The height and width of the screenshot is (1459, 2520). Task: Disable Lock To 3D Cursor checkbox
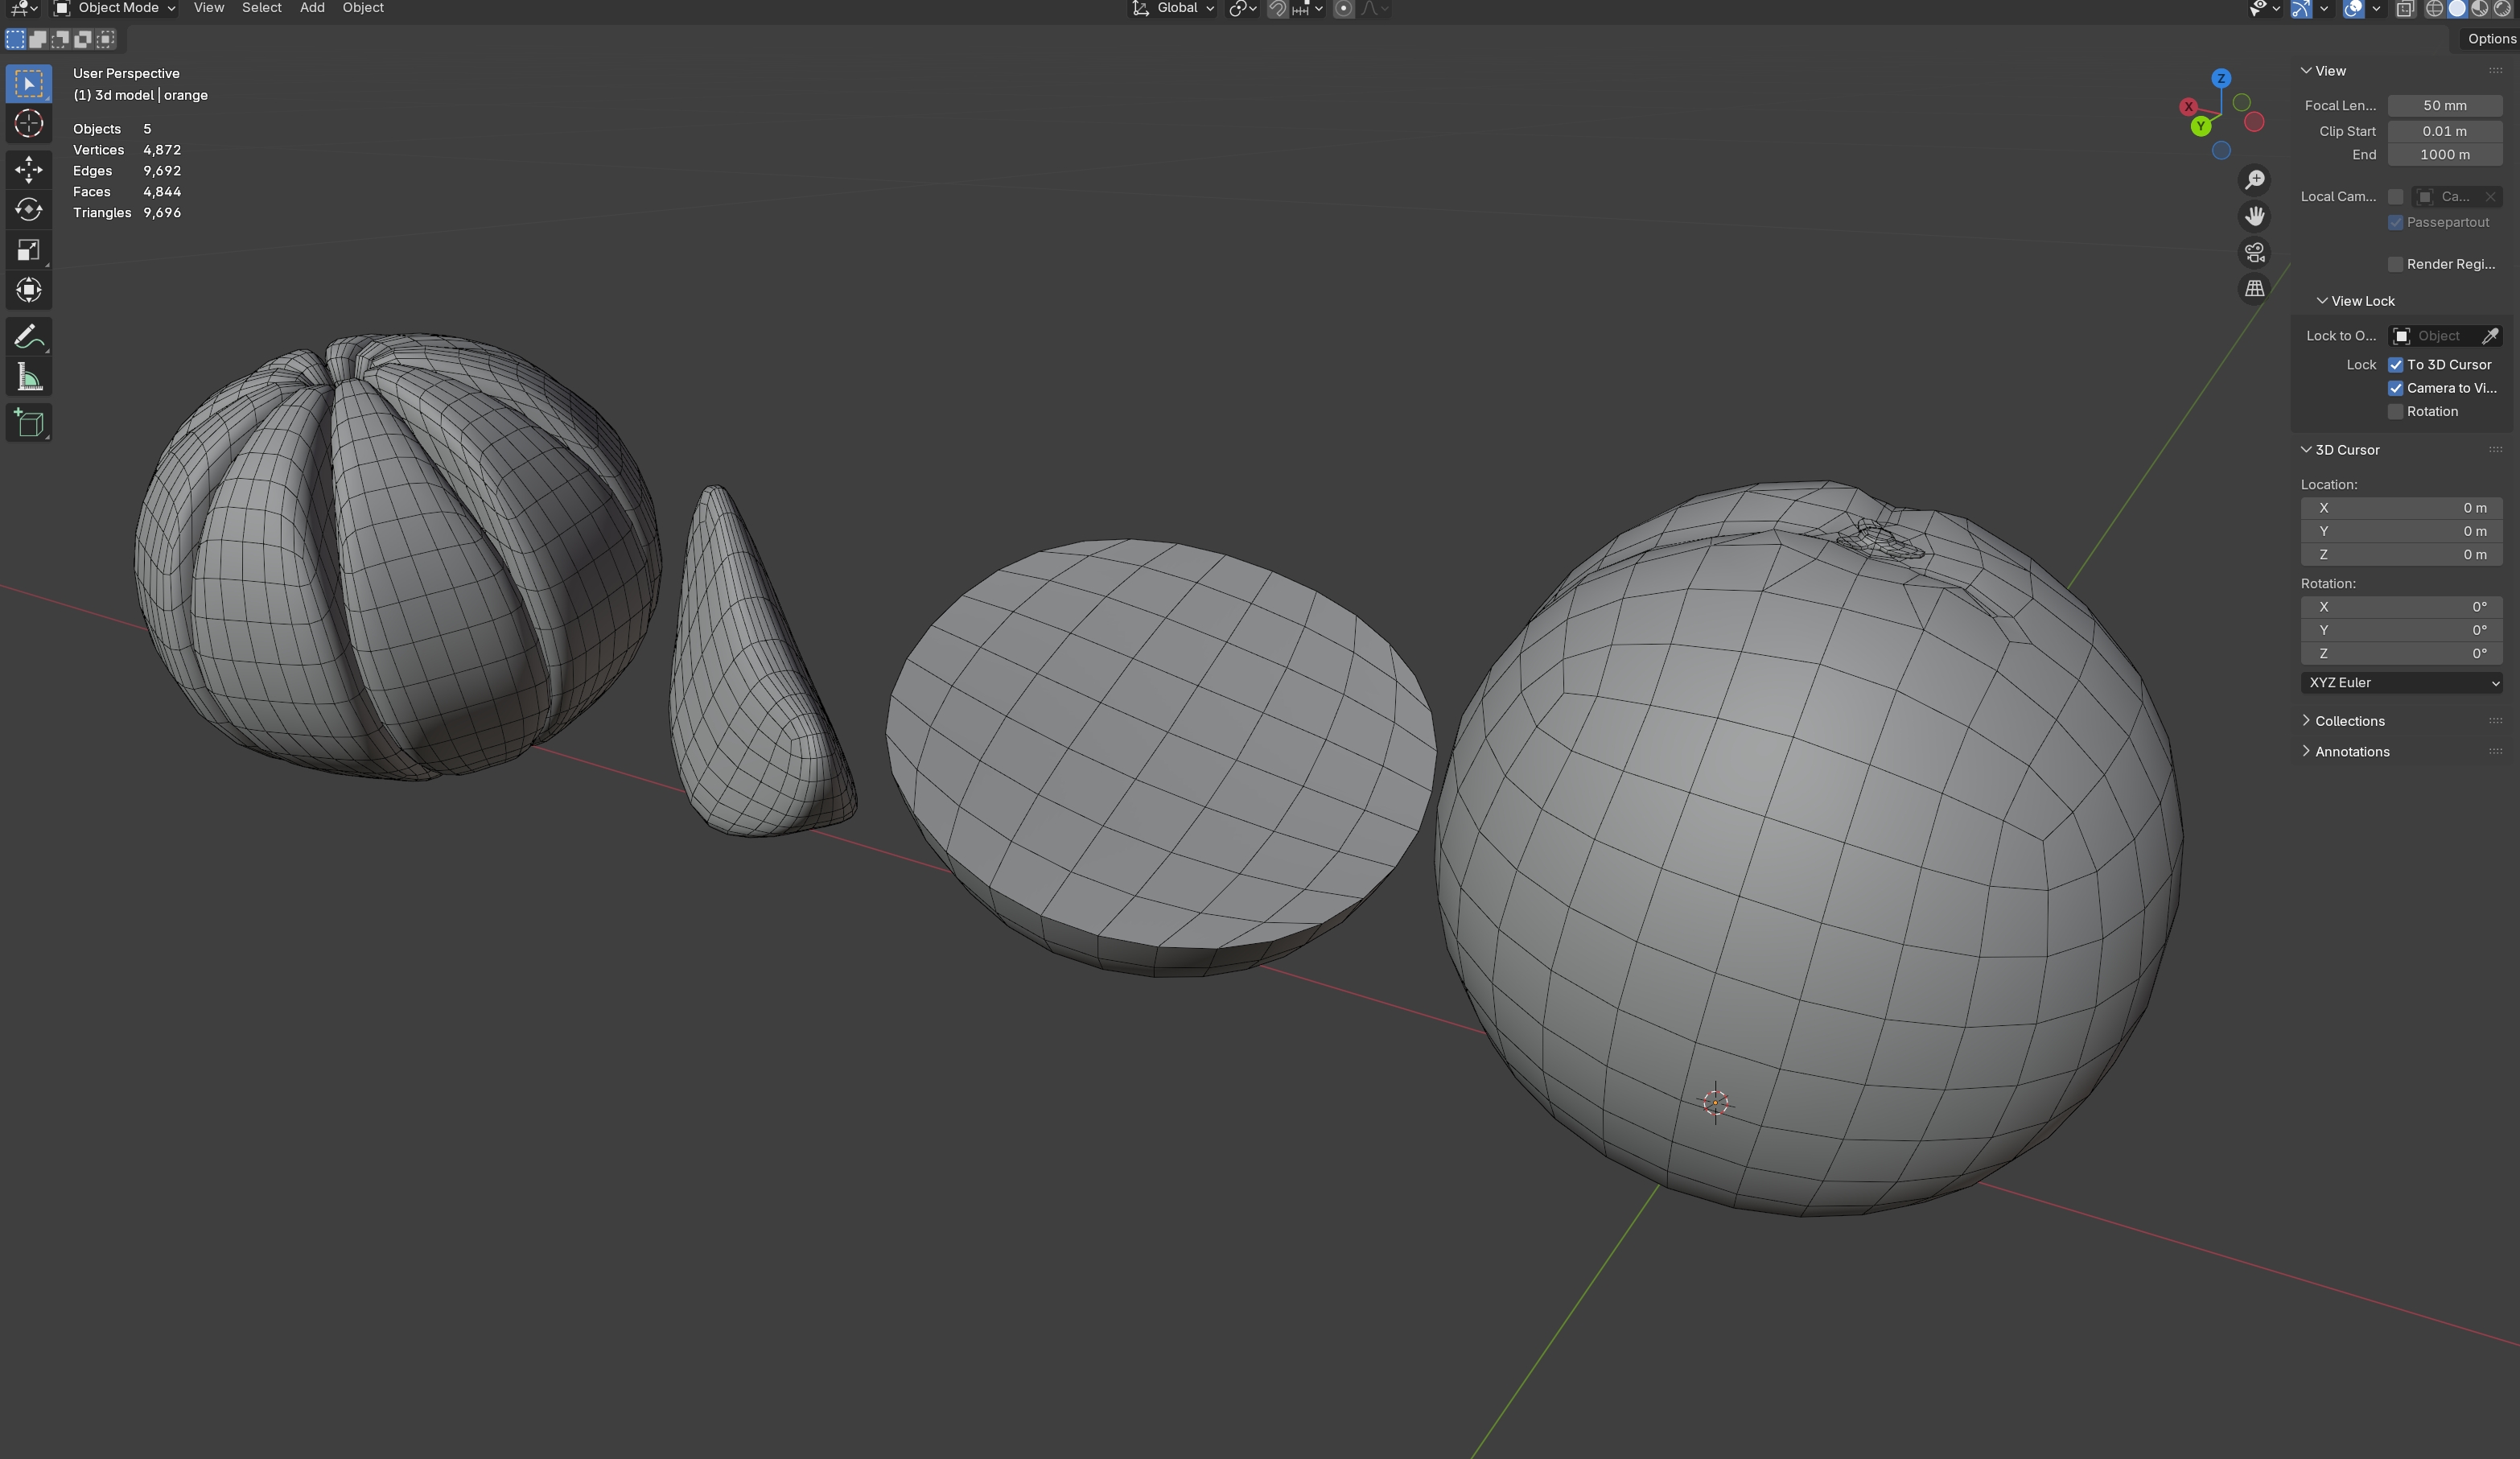(2395, 365)
